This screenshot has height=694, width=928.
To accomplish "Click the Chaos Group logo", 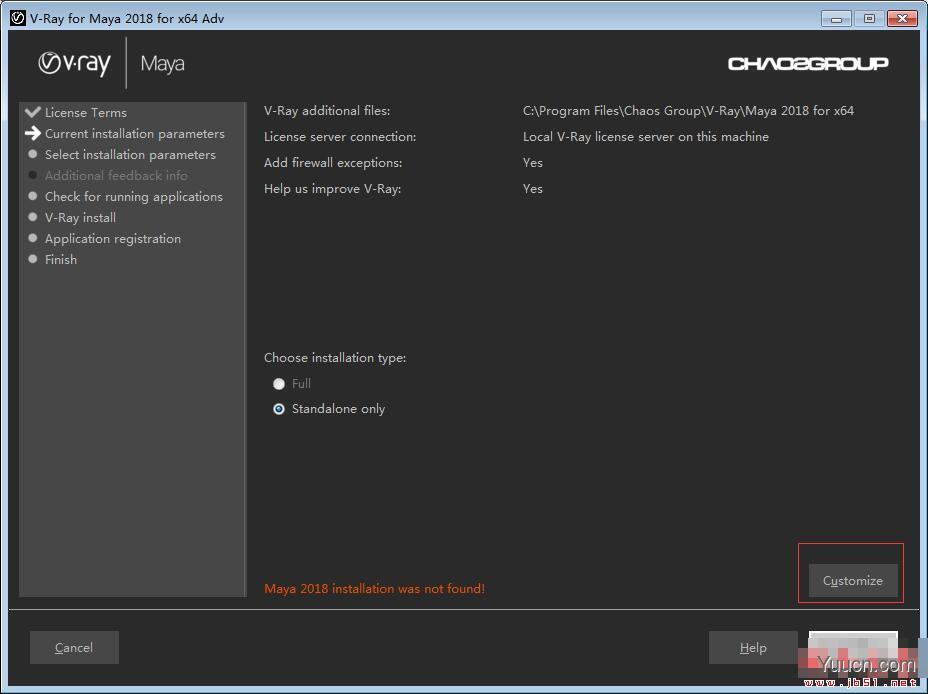I will 808,64.
